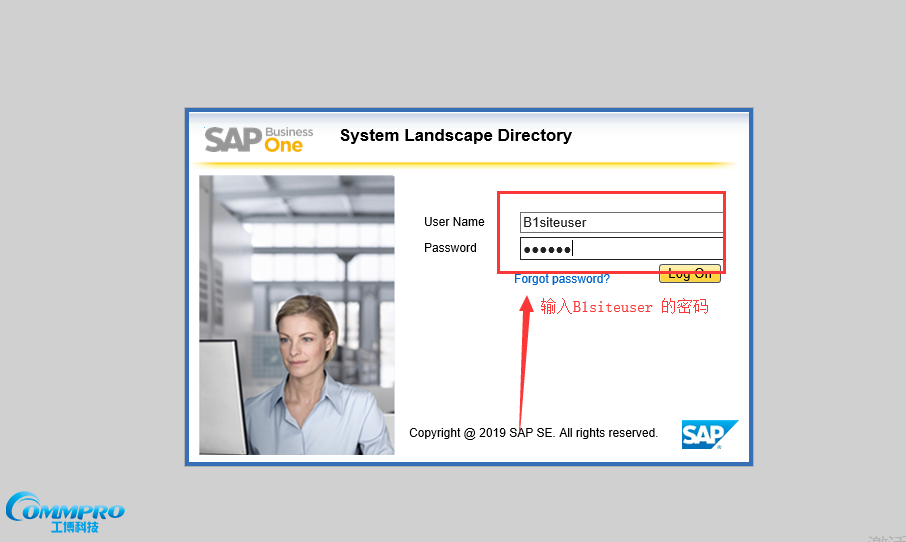Open the Forgot password? link
The width and height of the screenshot is (906, 542).
point(561,279)
